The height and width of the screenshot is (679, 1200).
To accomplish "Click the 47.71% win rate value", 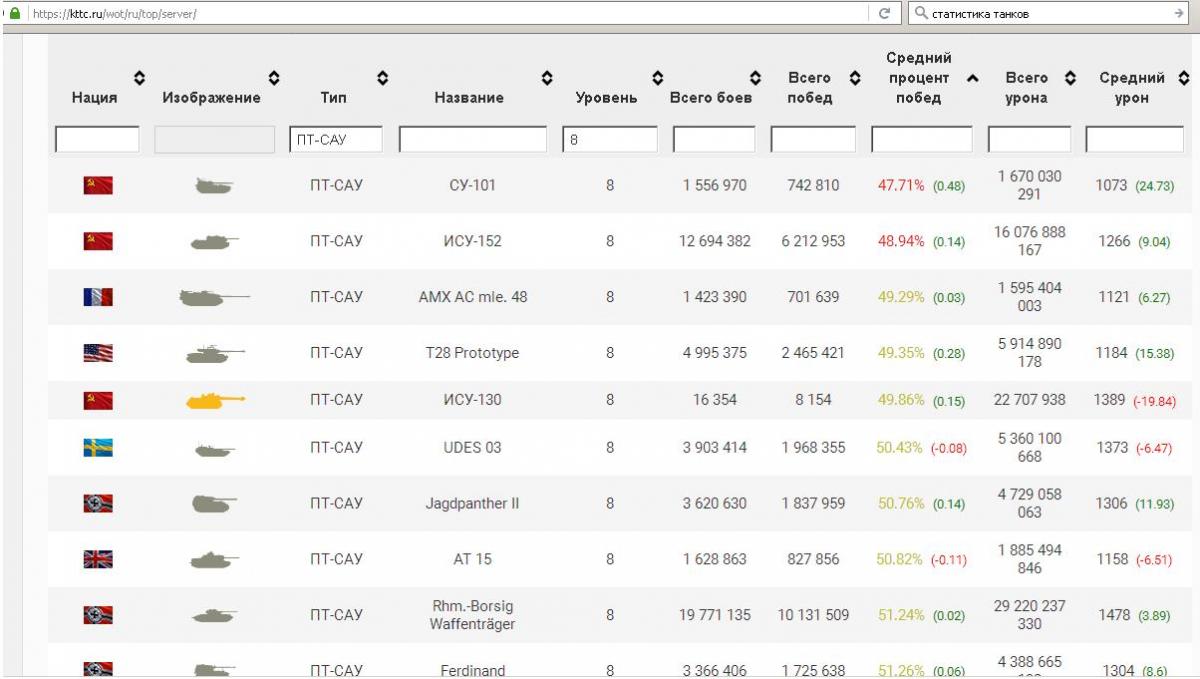I will coord(901,185).
